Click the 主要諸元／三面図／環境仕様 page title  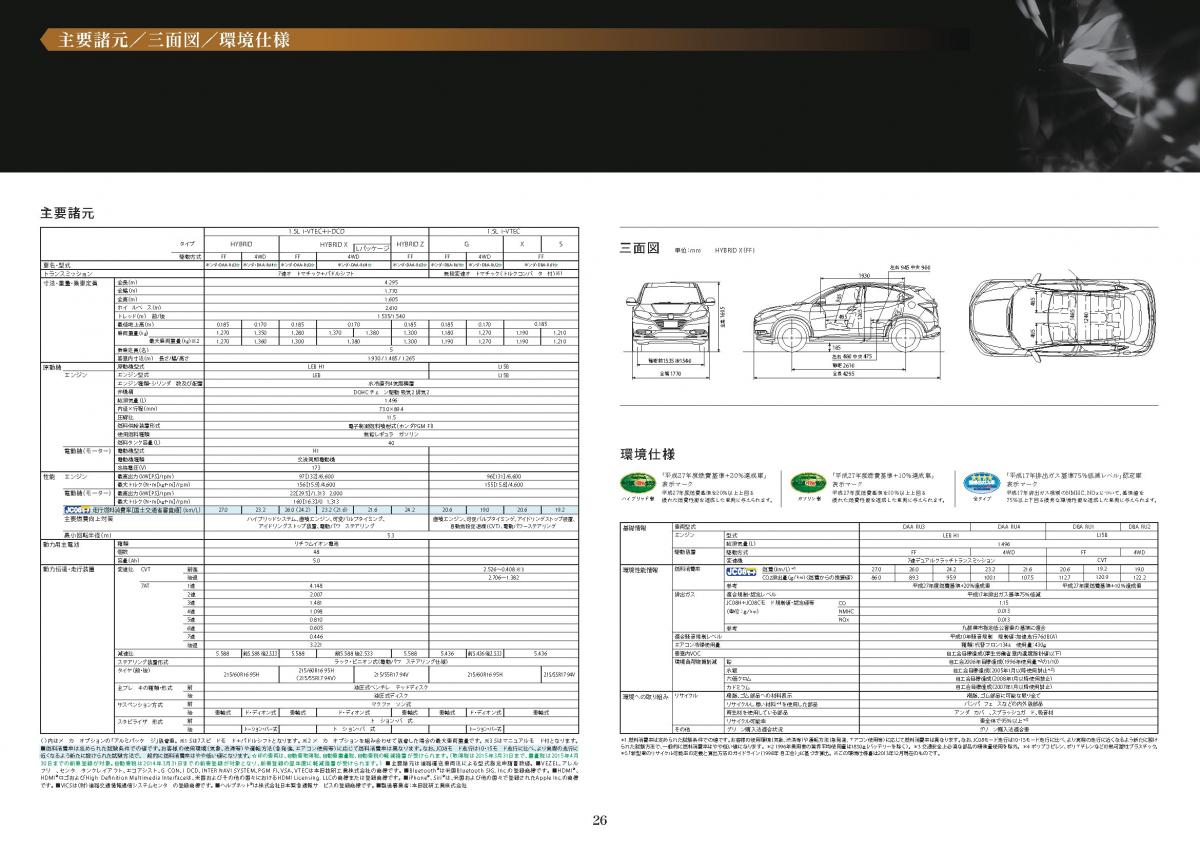click(x=174, y=41)
